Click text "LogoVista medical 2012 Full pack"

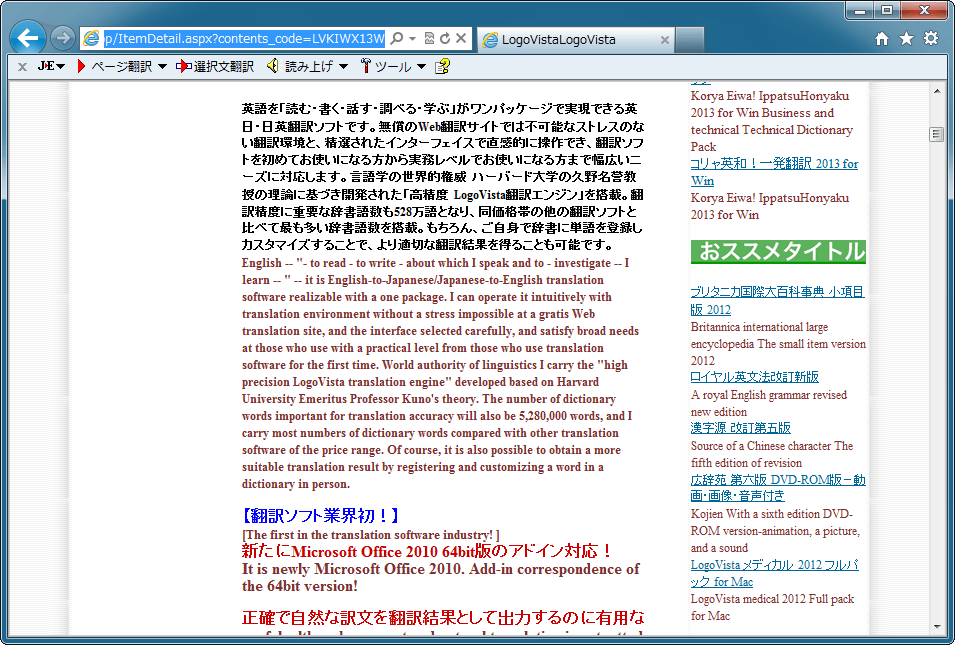point(772,599)
